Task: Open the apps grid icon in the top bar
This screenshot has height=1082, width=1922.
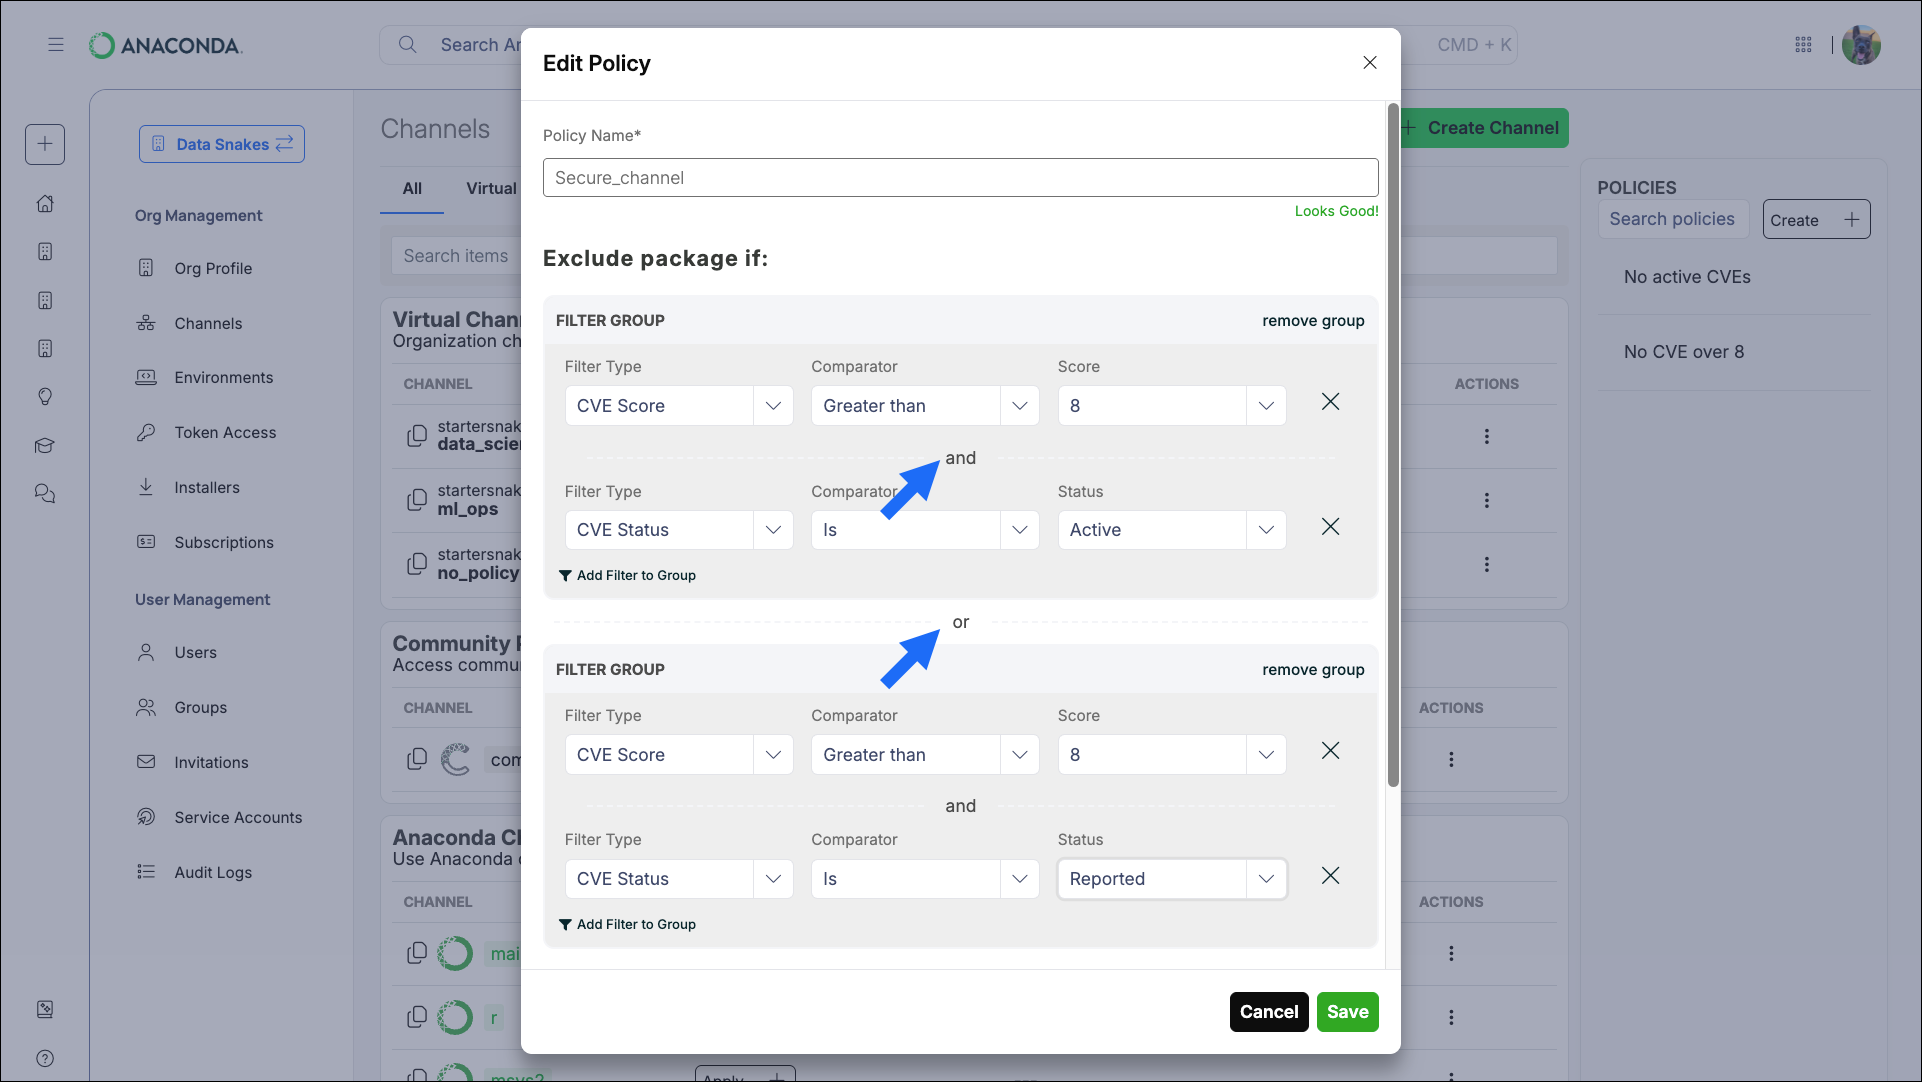Action: (1804, 44)
